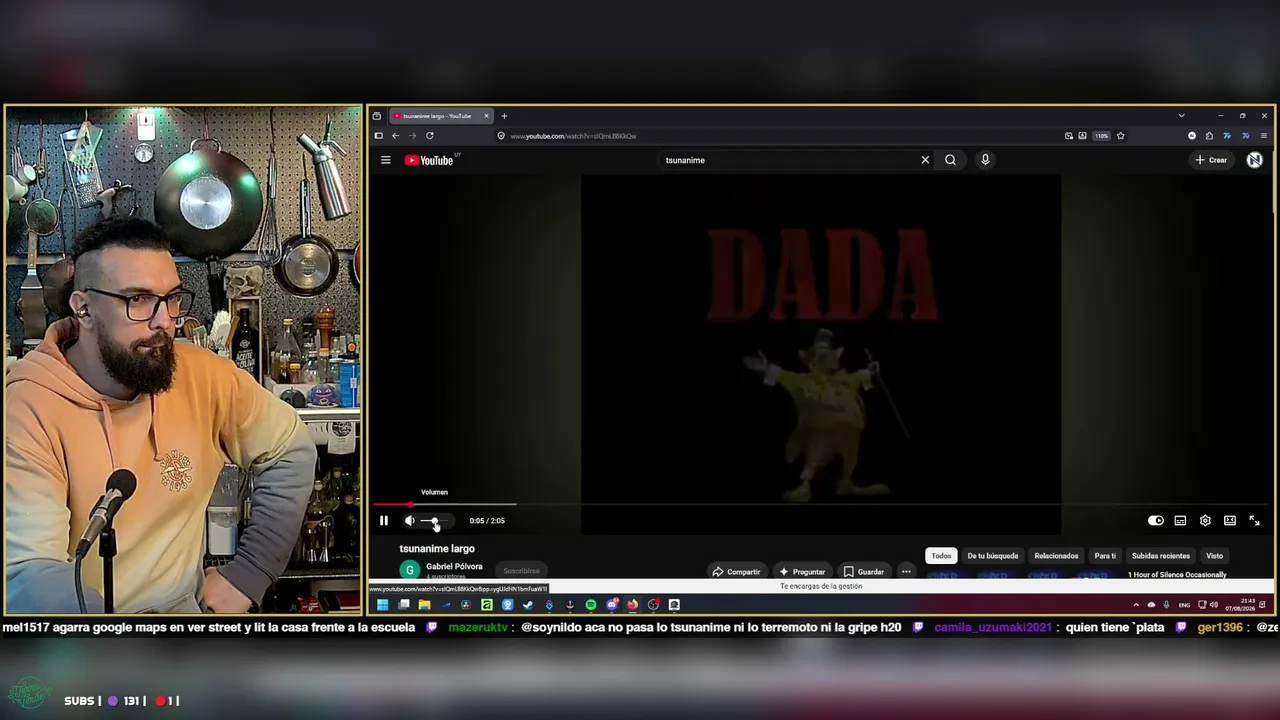The height and width of the screenshot is (720, 1280).
Task: Open the browser application menu
Action: [x=1264, y=136]
